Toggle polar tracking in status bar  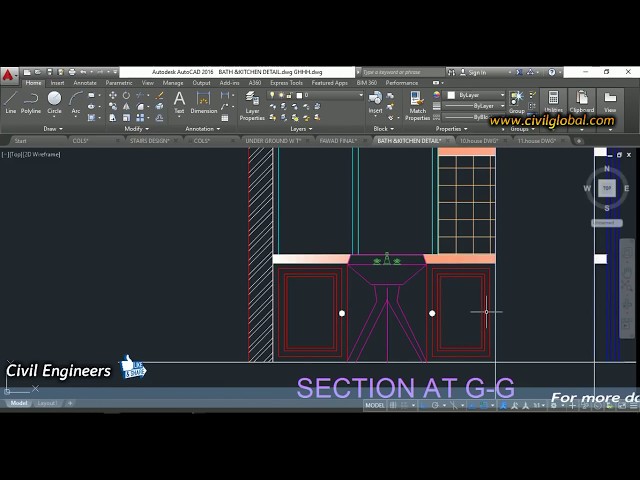(435, 405)
